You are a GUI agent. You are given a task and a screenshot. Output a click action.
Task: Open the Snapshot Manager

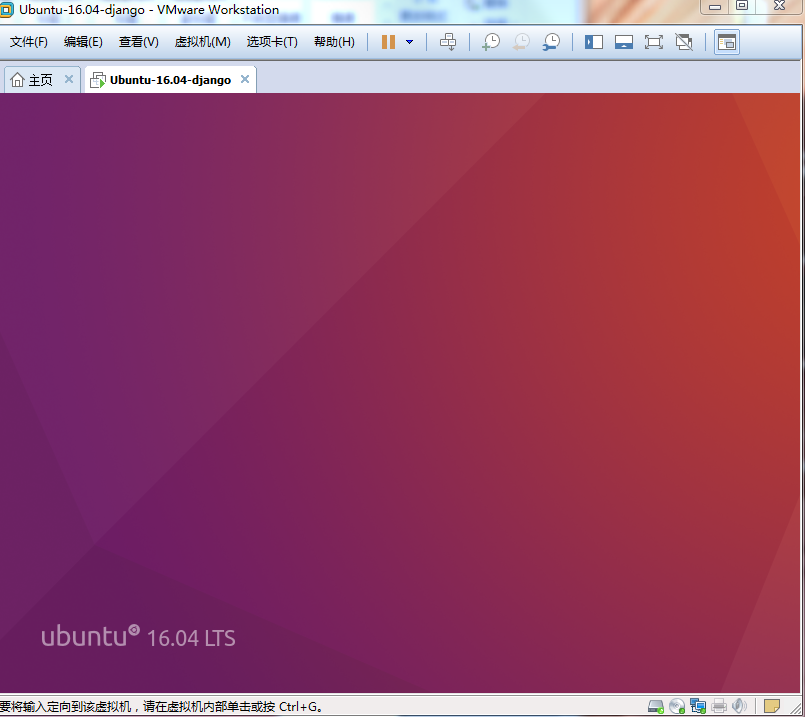tap(551, 42)
